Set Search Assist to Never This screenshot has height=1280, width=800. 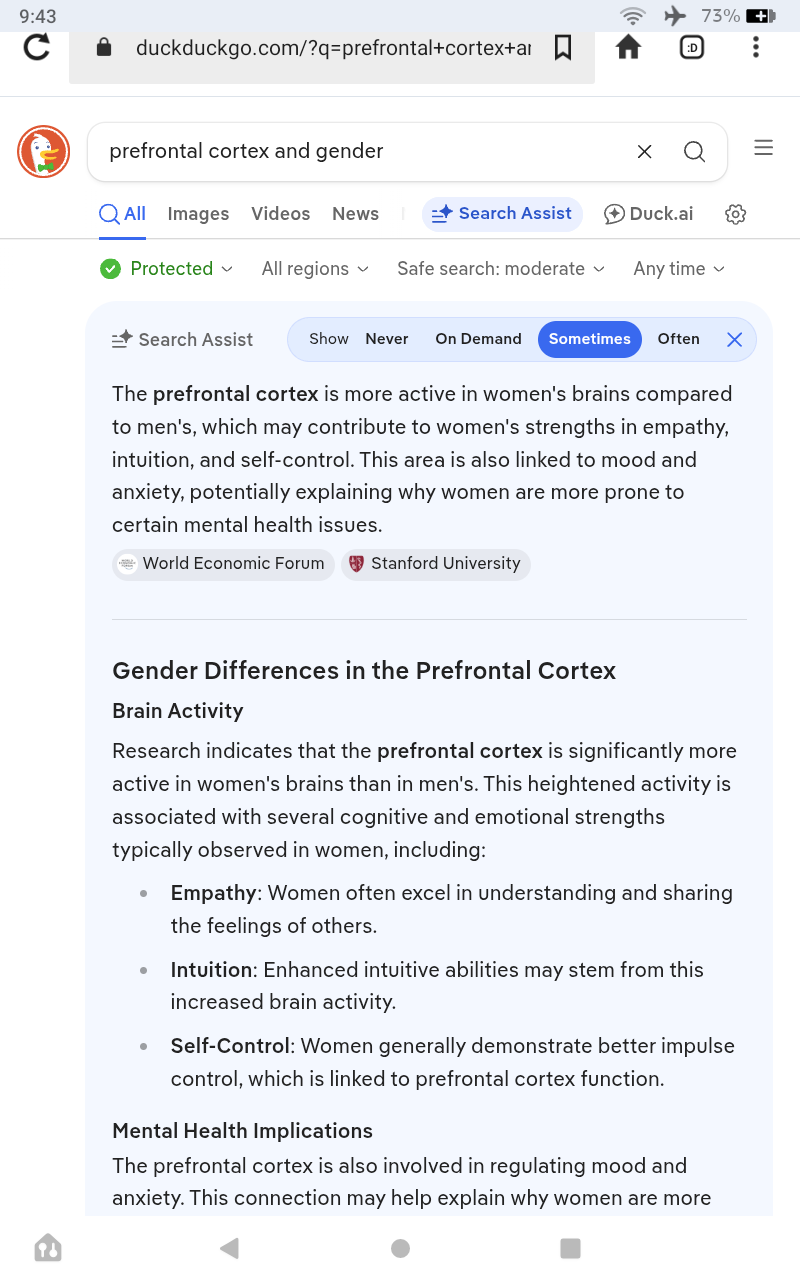coord(387,339)
